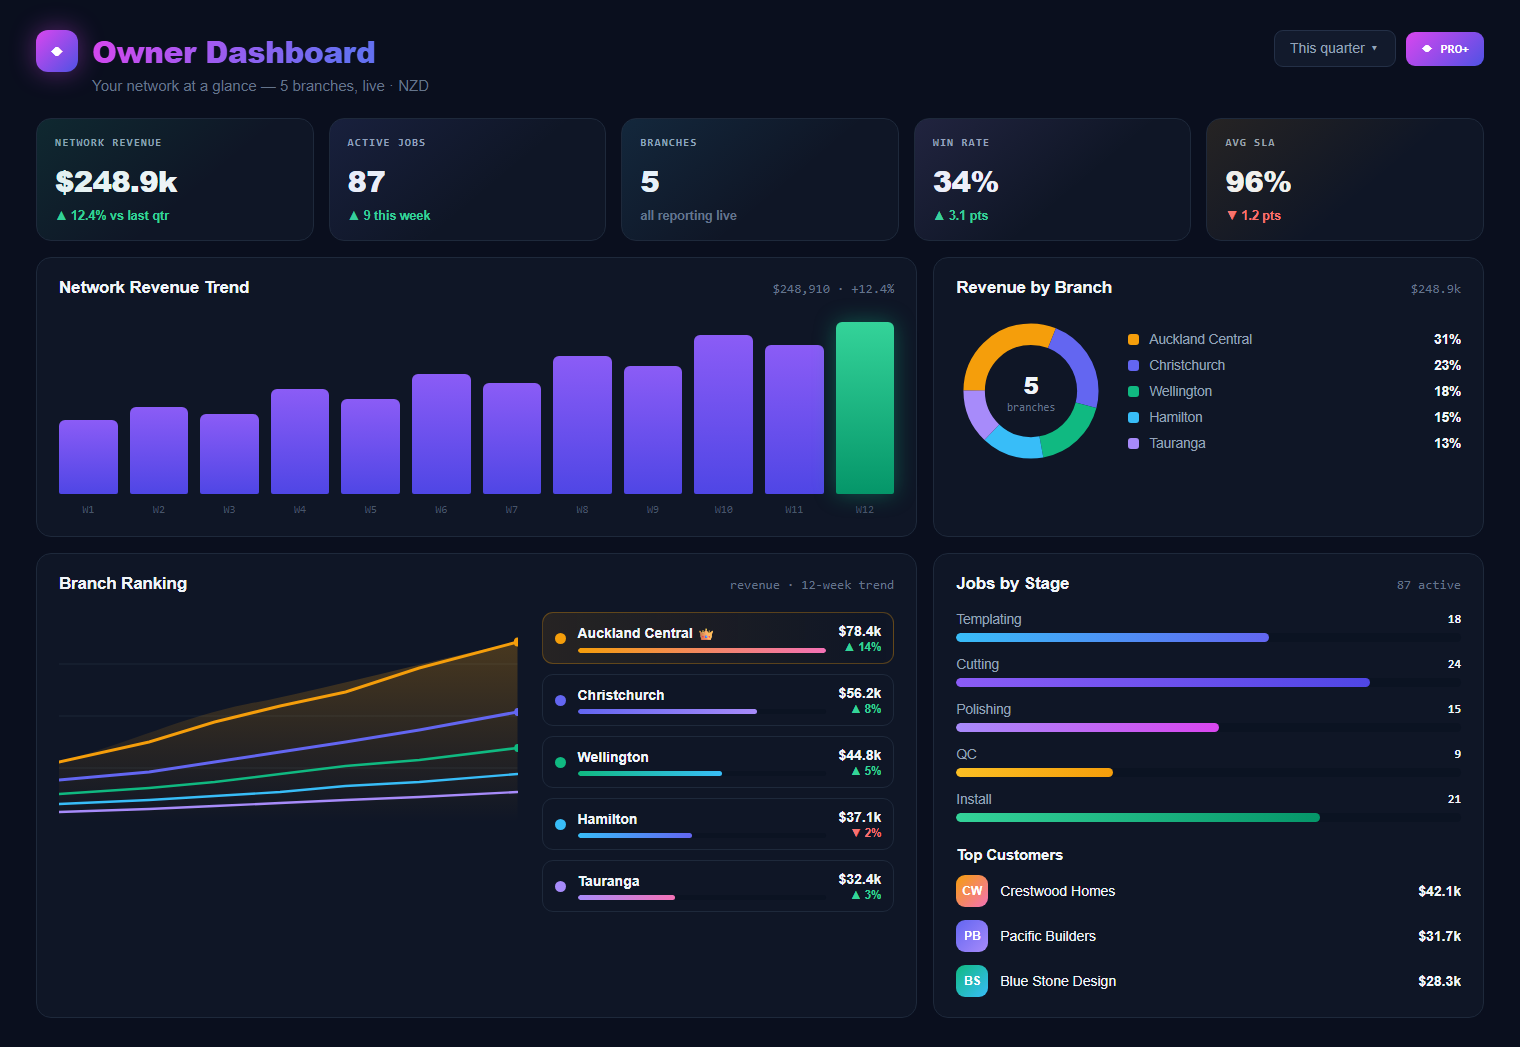
Task: Click the 'revenue · 12-week trend' label
Action: point(811,585)
